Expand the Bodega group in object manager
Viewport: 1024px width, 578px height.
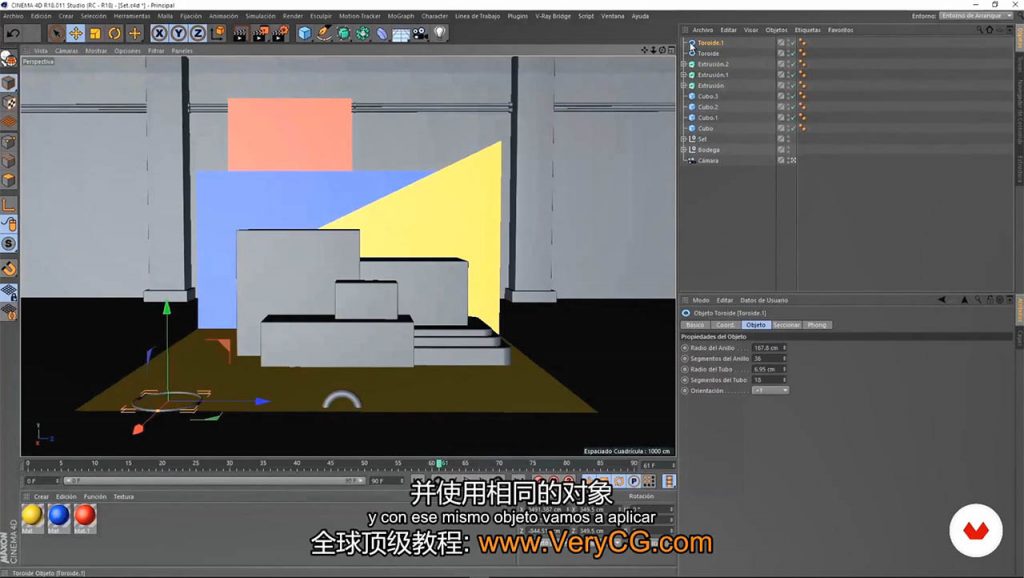pos(684,150)
